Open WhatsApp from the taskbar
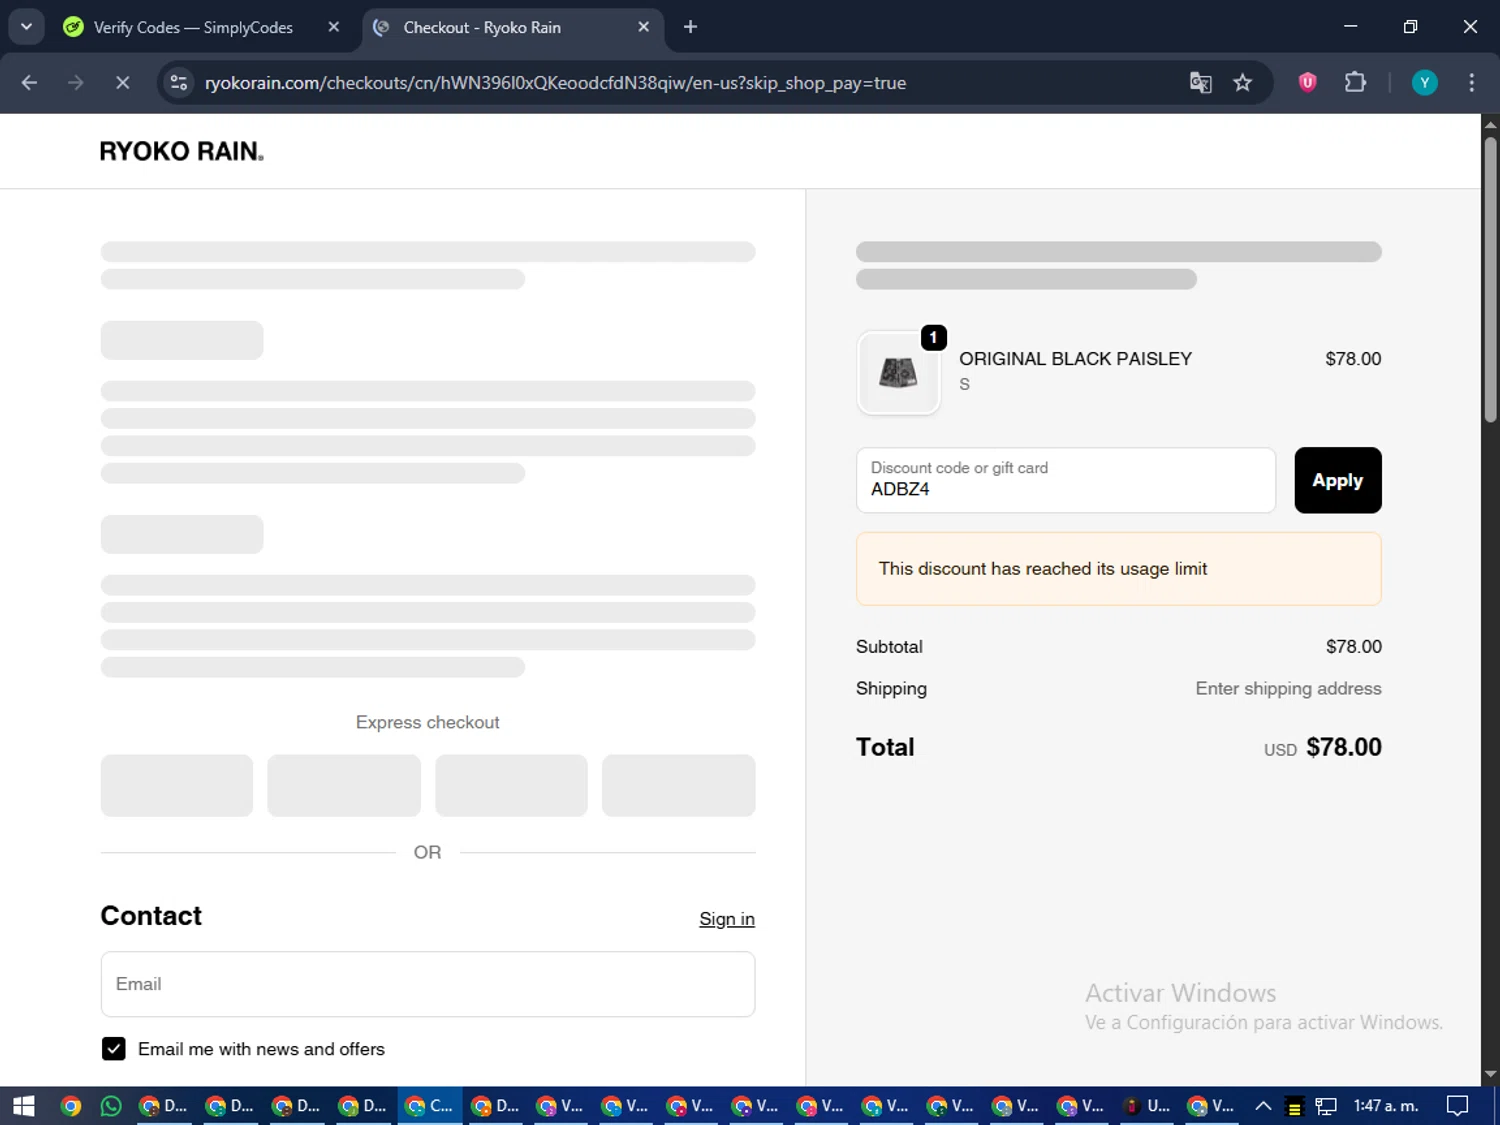Viewport: 1500px width, 1125px height. coord(111,1106)
